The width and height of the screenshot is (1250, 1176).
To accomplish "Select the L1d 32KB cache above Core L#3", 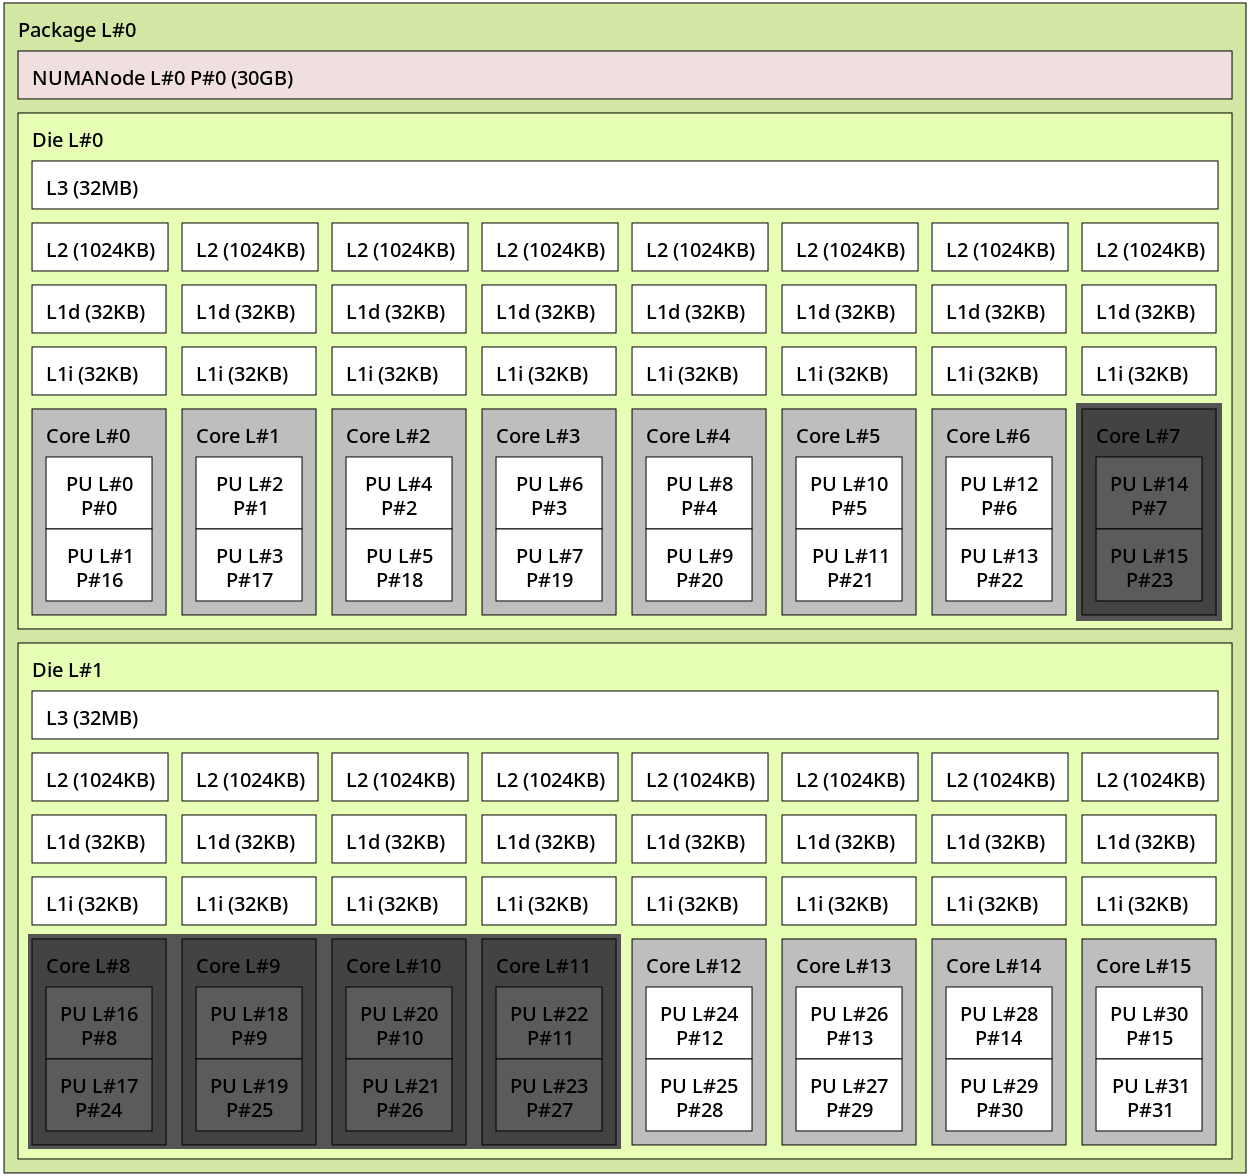I will (x=548, y=309).
